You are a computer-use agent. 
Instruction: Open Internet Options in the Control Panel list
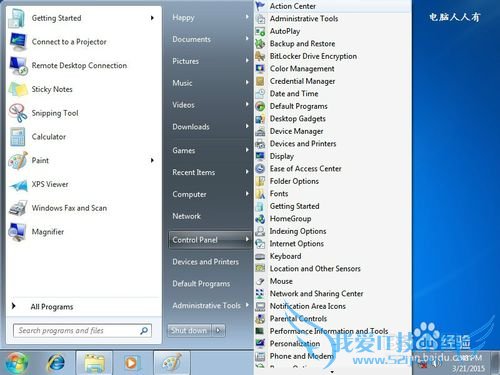(296, 244)
